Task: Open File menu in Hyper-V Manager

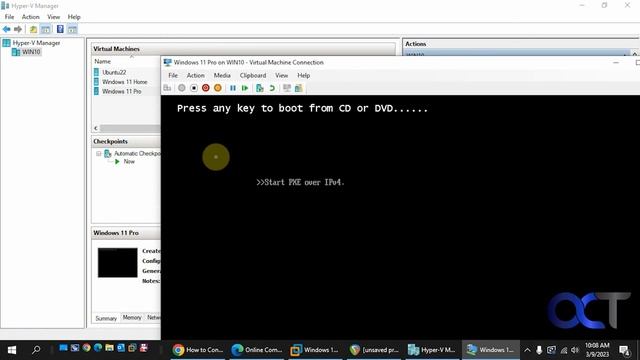Action: [x=9, y=17]
